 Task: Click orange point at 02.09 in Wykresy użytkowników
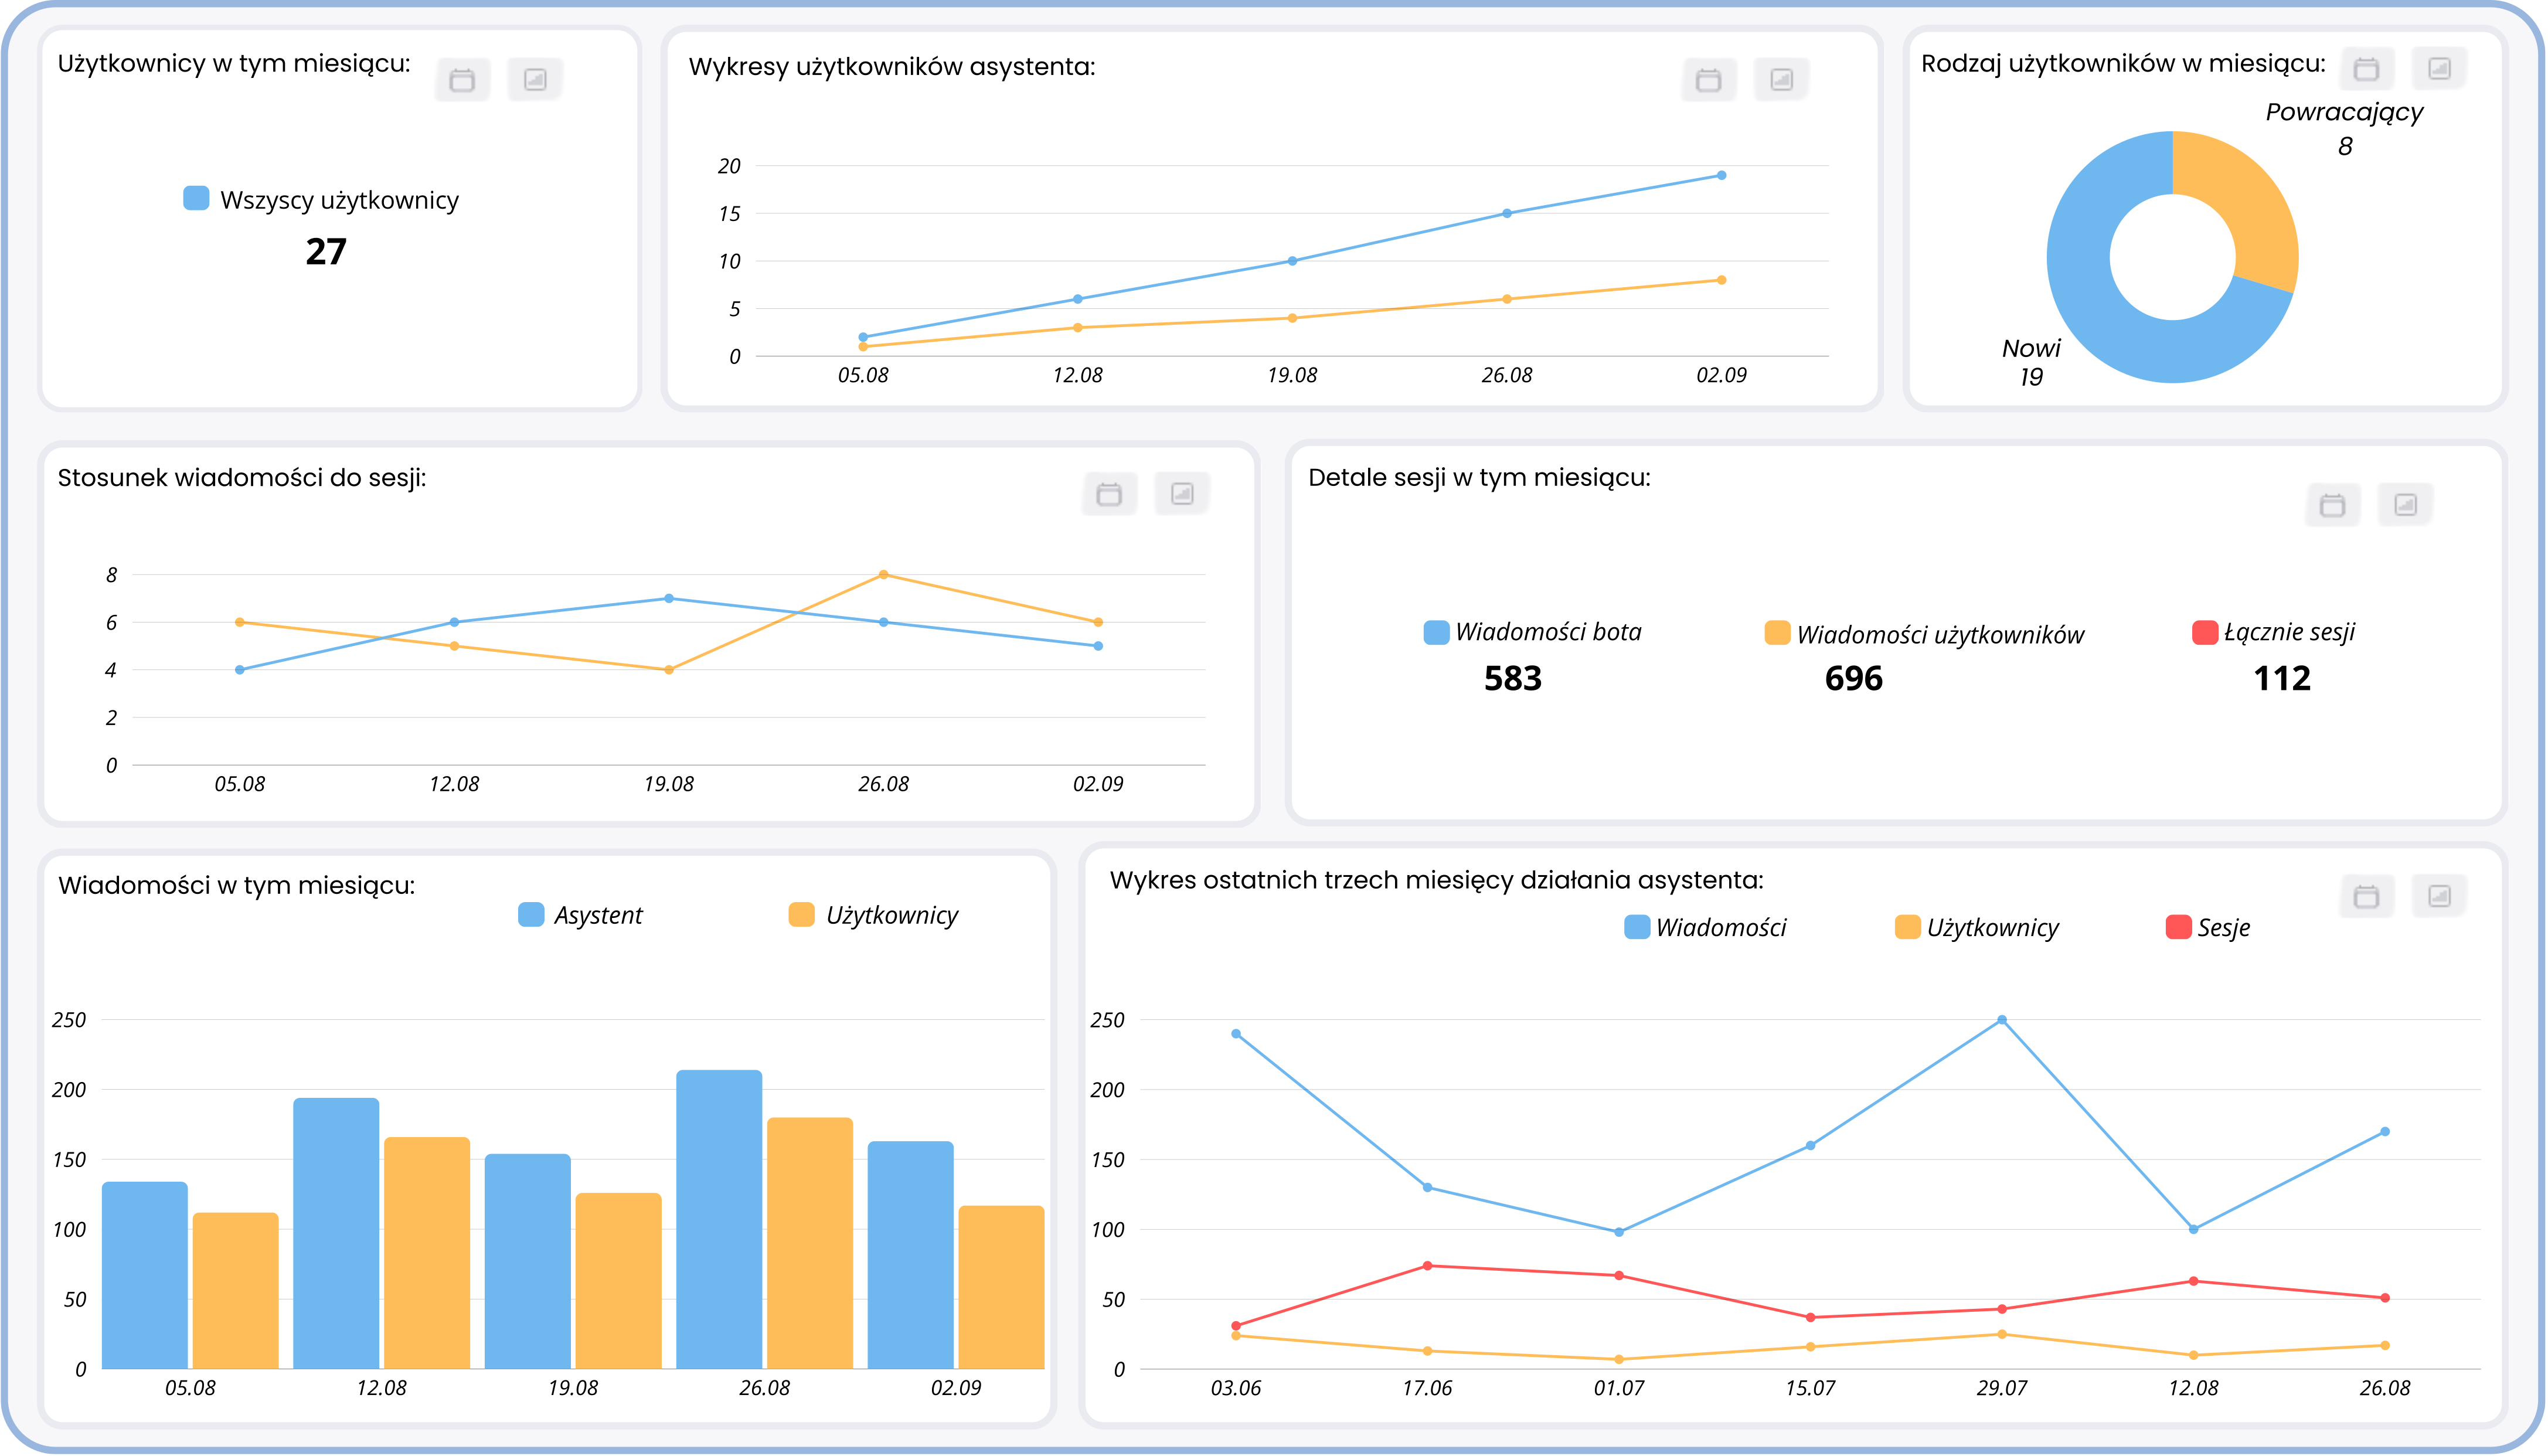(1721, 280)
